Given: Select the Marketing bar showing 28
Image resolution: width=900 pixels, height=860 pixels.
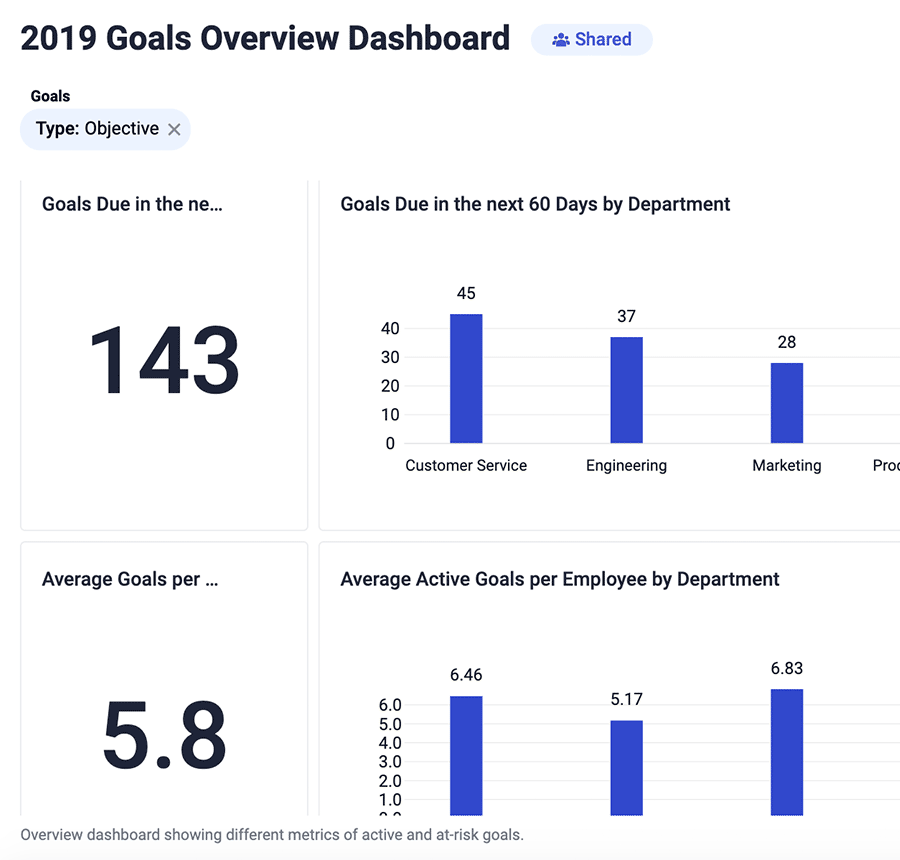Looking at the screenshot, I should click(787, 402).
